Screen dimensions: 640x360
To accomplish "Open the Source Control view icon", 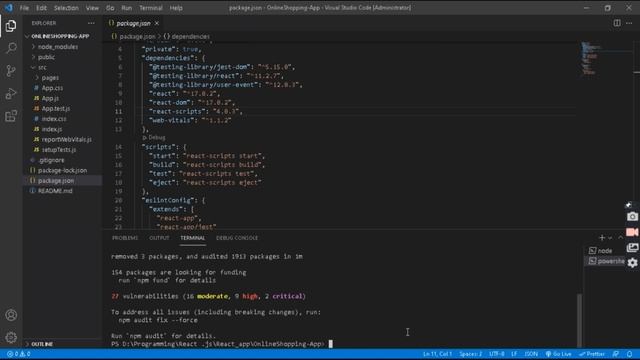I will [11, 71].
